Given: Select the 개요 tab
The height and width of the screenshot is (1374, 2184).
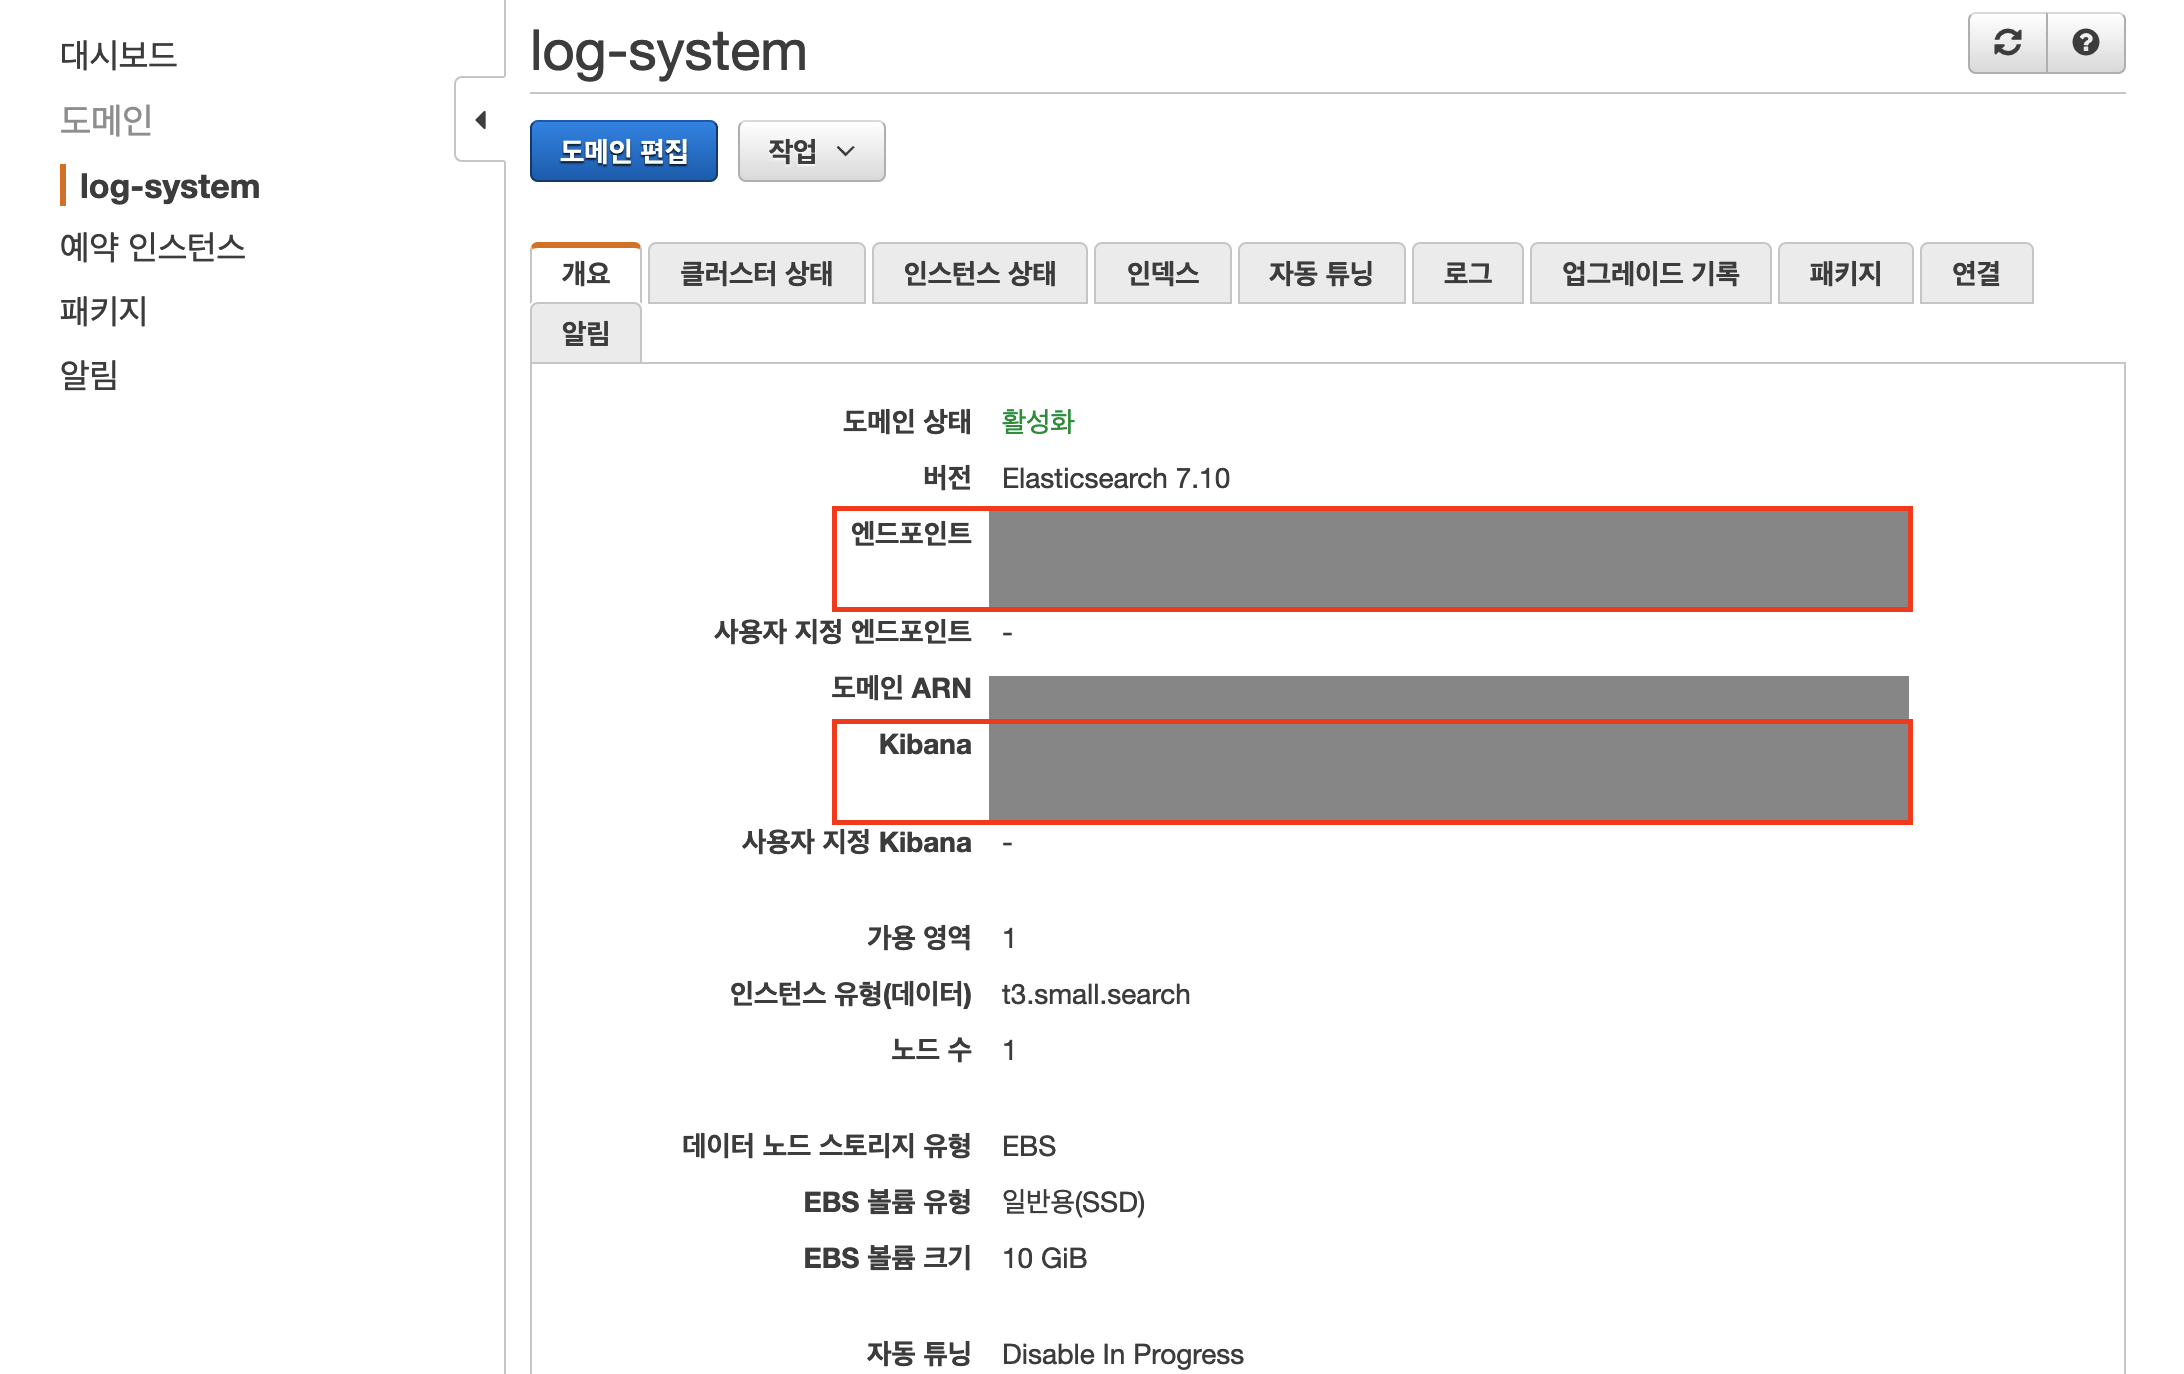Looking at the screenshot, I should [585, 273].
